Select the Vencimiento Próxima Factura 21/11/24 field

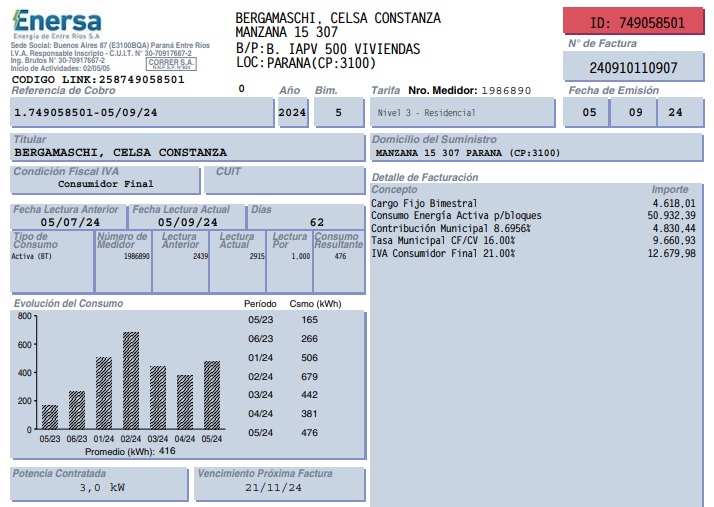pyautogui.click(x=275, y=488)
